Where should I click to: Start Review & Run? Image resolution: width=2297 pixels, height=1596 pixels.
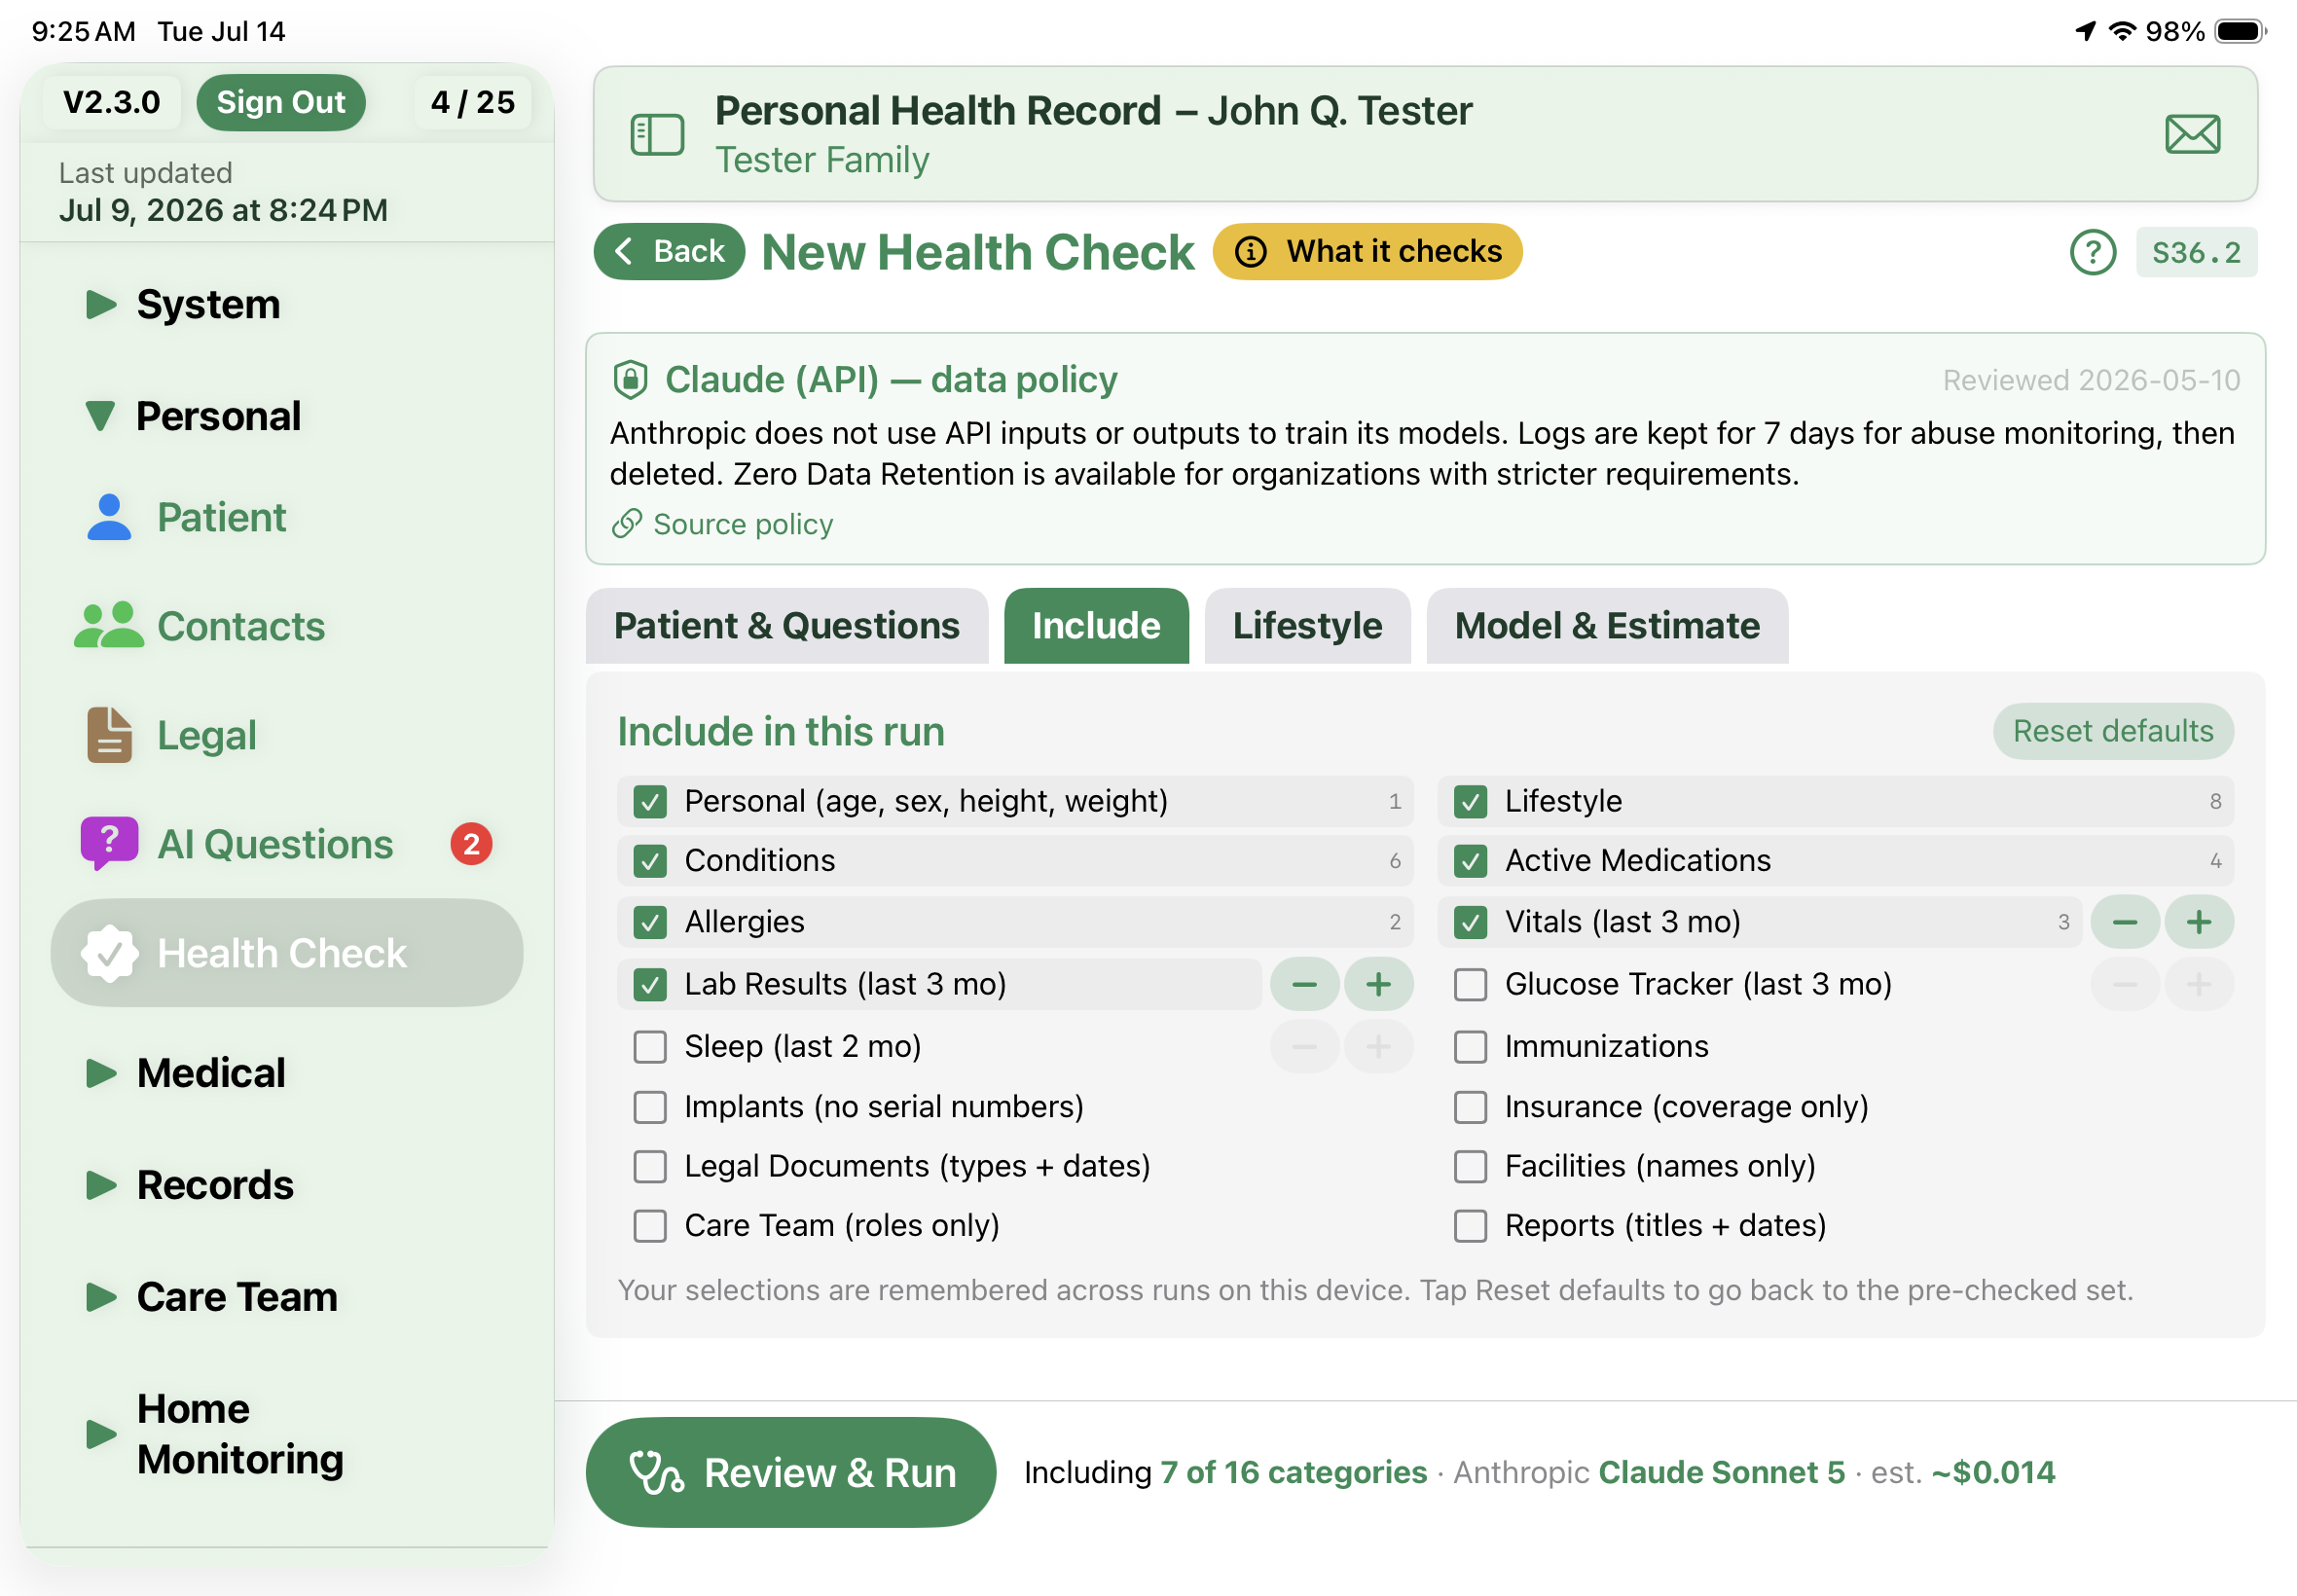[790, 1472]
